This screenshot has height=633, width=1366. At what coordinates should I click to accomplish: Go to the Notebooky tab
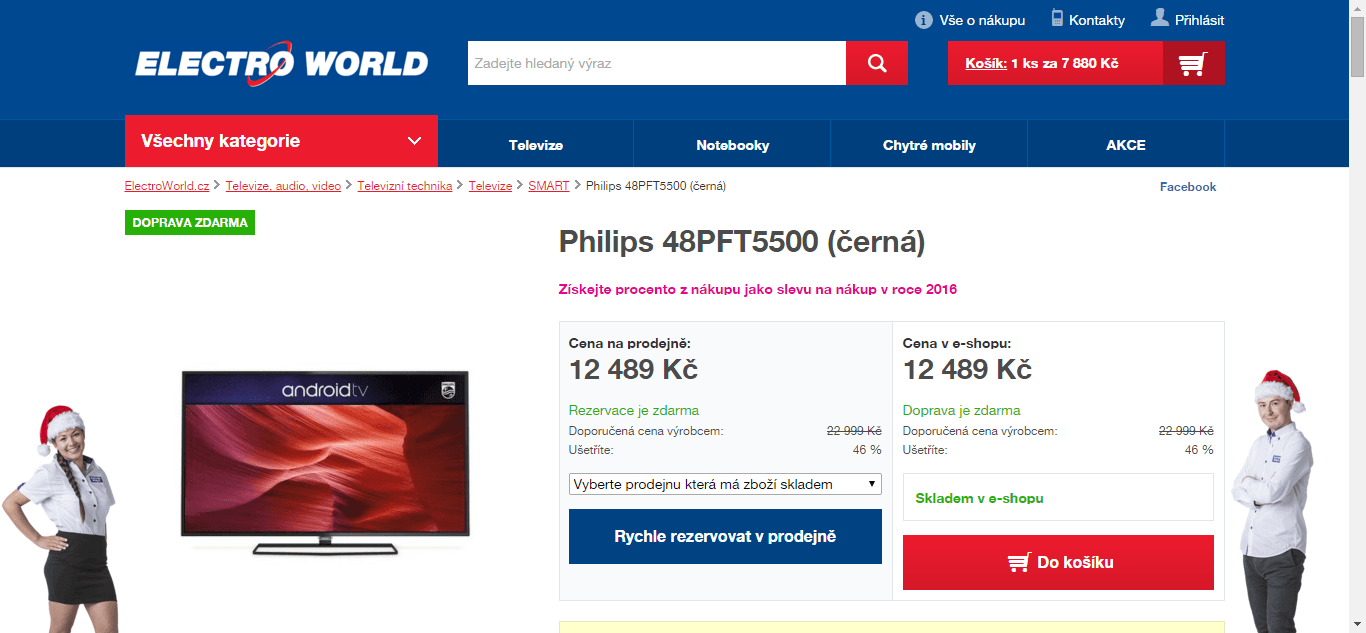pyautogui.click(x=733, y=145)
